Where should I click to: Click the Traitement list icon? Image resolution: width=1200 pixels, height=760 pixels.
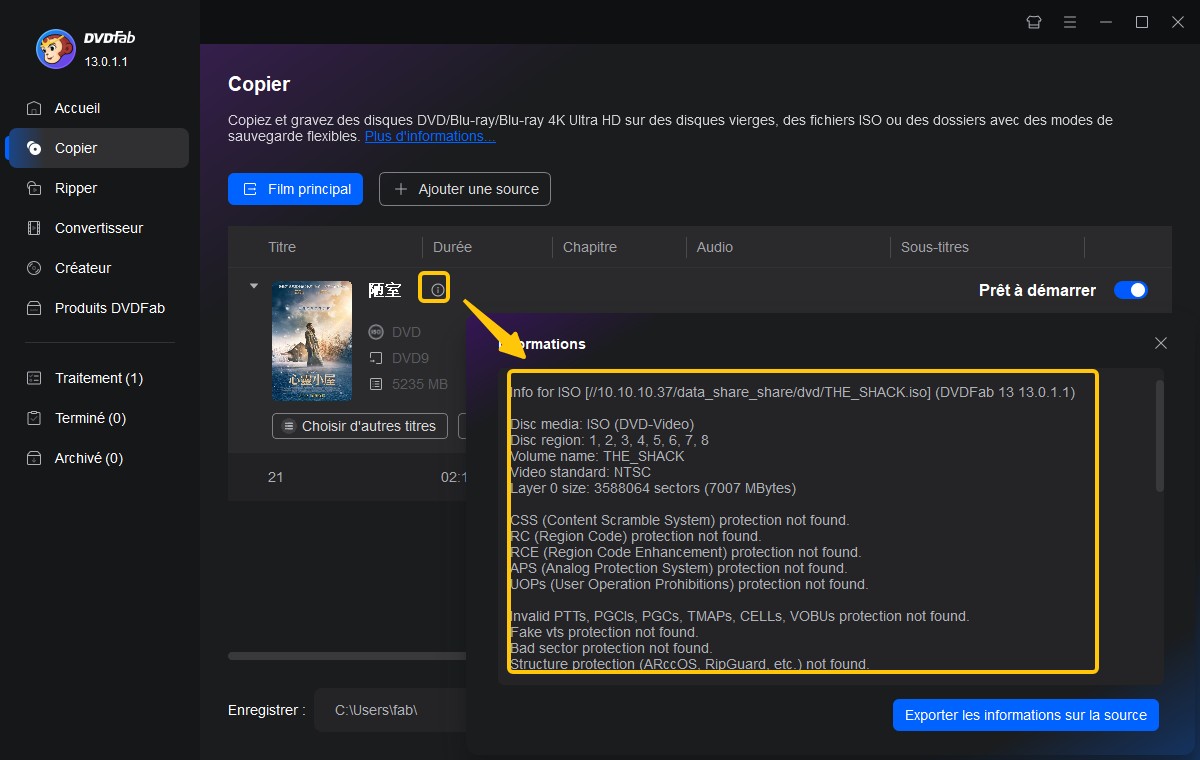coord(34,378)
